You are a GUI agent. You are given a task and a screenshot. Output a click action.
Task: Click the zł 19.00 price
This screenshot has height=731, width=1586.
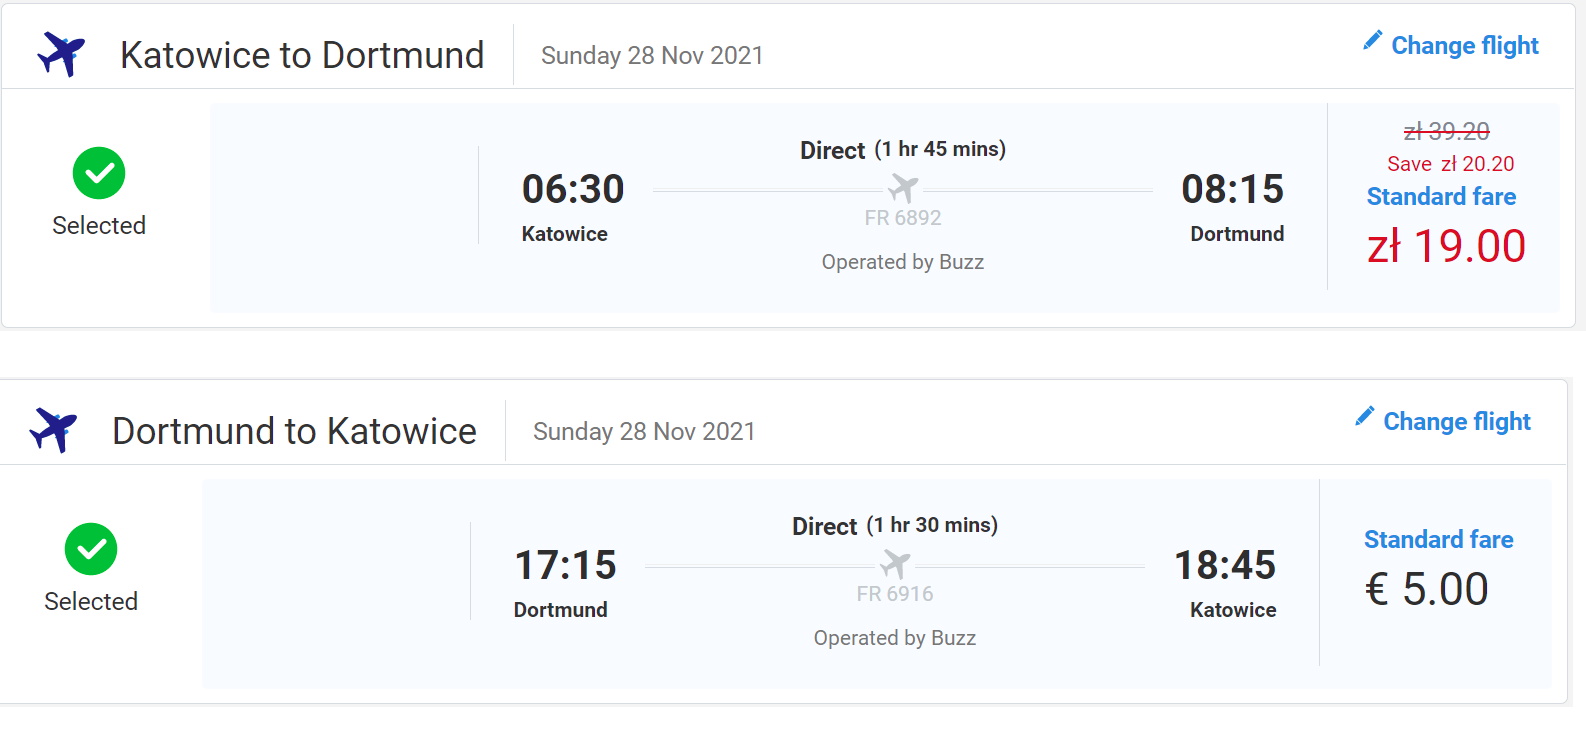(x=1446, y=246)
